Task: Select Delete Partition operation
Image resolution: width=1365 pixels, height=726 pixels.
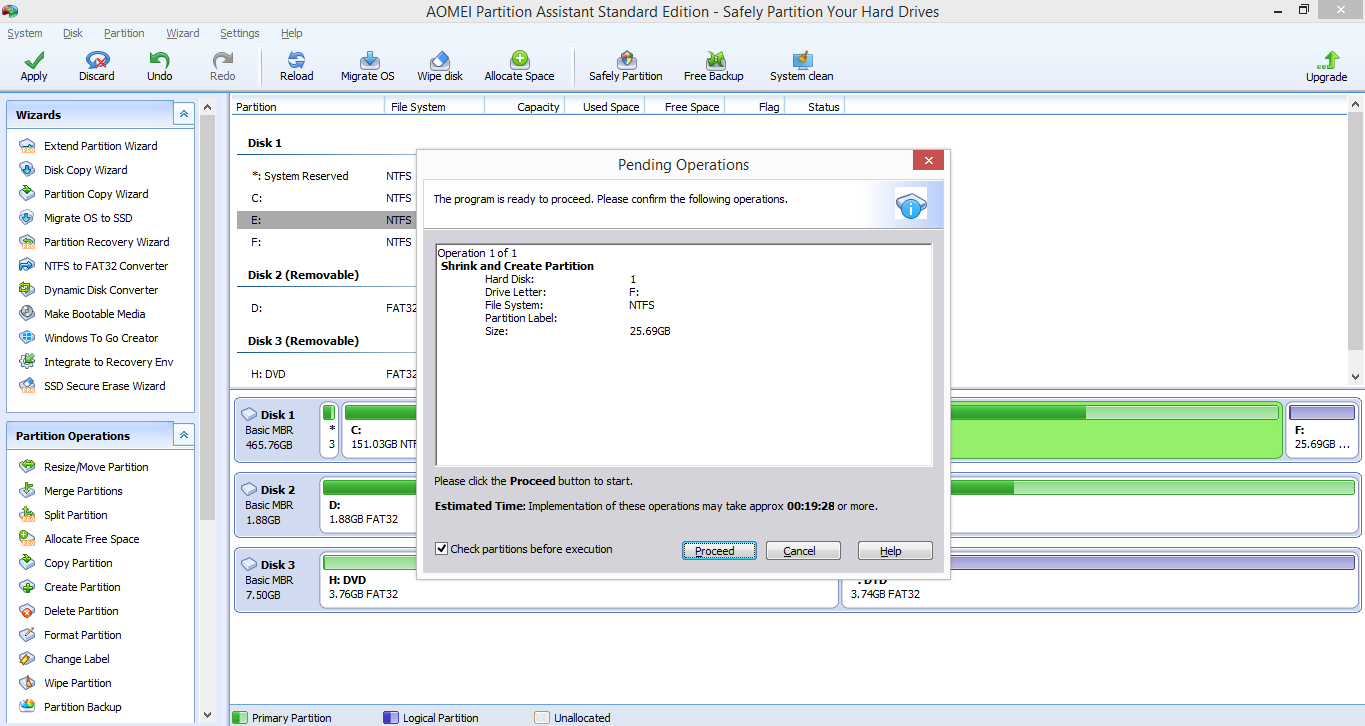Action: [x=81, y=611]
